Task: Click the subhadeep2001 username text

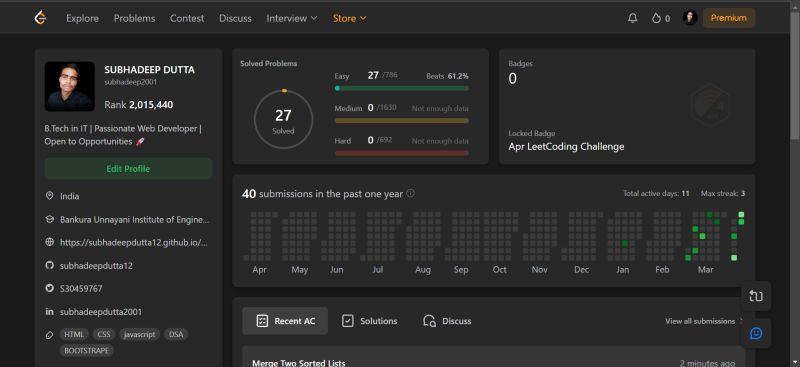Action: (131, 82)
